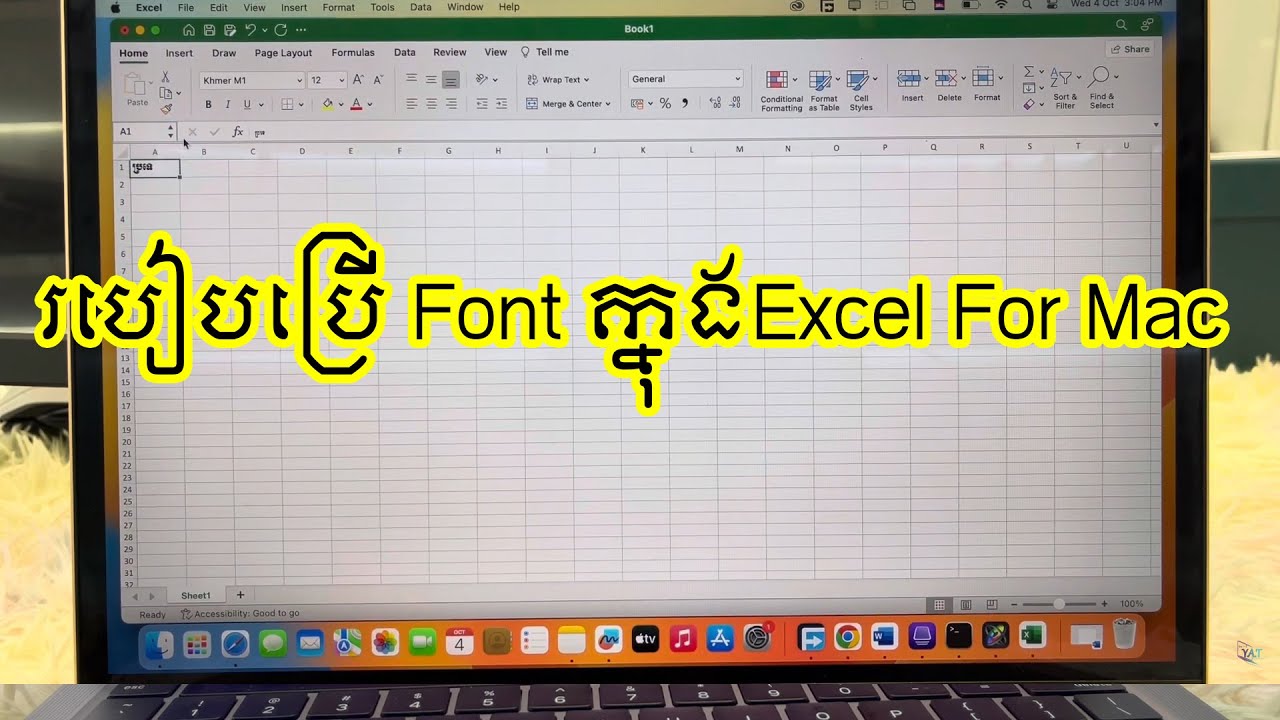Open Microsoft Word from the Dock

885,637
